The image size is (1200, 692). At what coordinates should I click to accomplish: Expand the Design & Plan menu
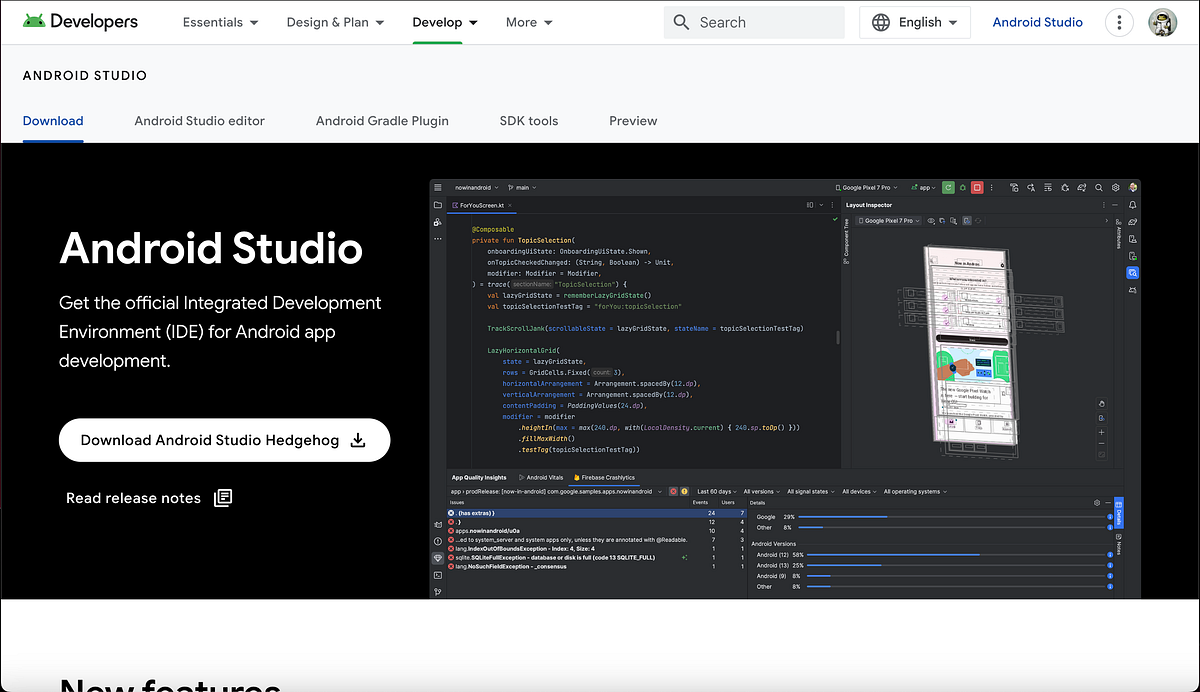coord(335,22)
